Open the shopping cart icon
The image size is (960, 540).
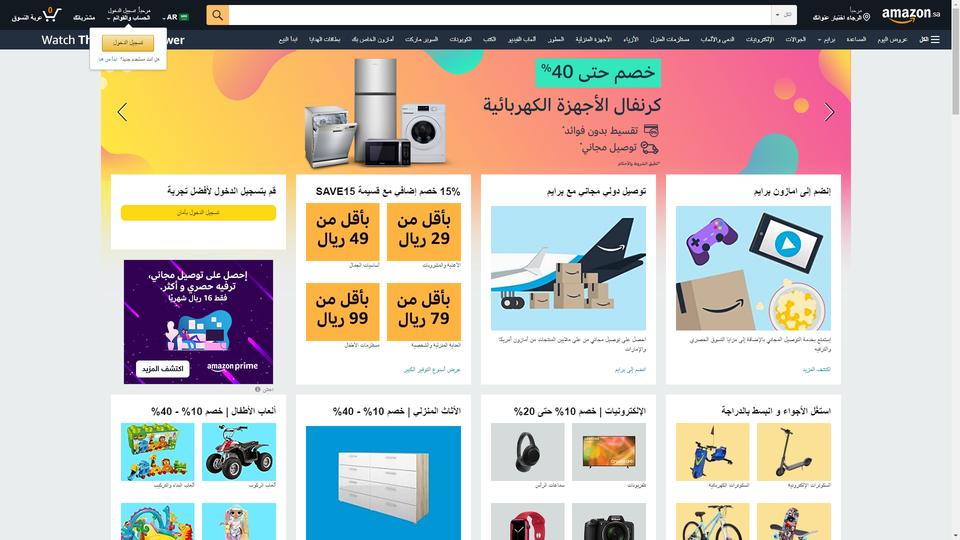(51, 14)
